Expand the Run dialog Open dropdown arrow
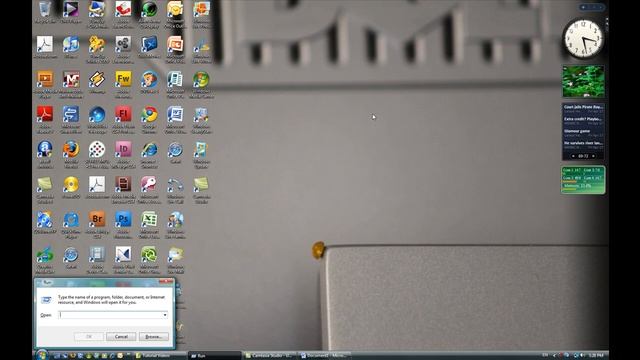This screenshot has height=360, width=640. (x=165, y=315)
